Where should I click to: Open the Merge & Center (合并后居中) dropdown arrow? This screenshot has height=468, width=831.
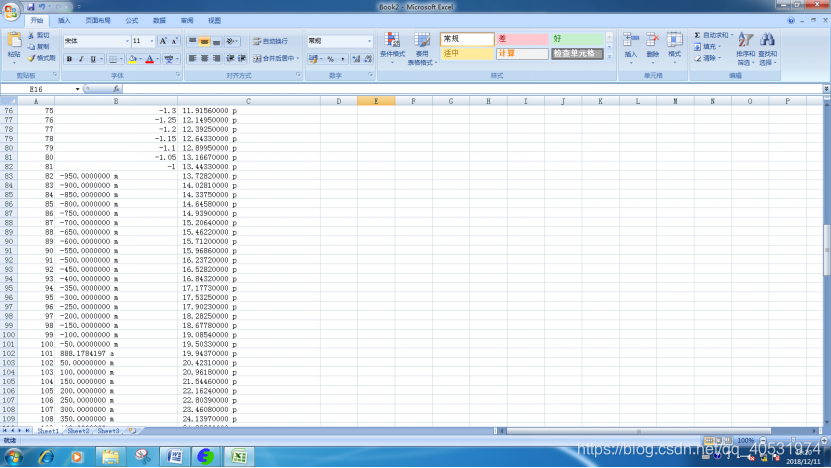pos(298,58)
